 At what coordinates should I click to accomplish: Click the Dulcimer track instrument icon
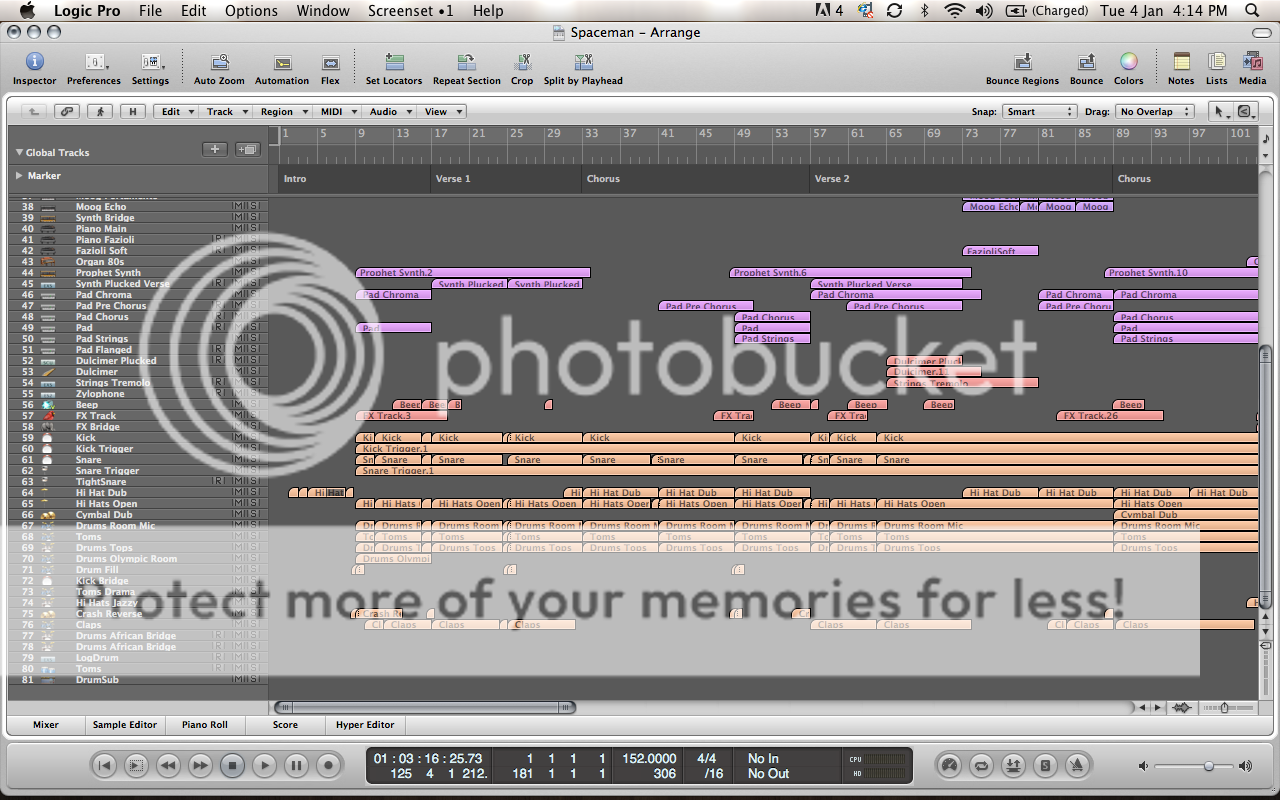tap(49, 372)
